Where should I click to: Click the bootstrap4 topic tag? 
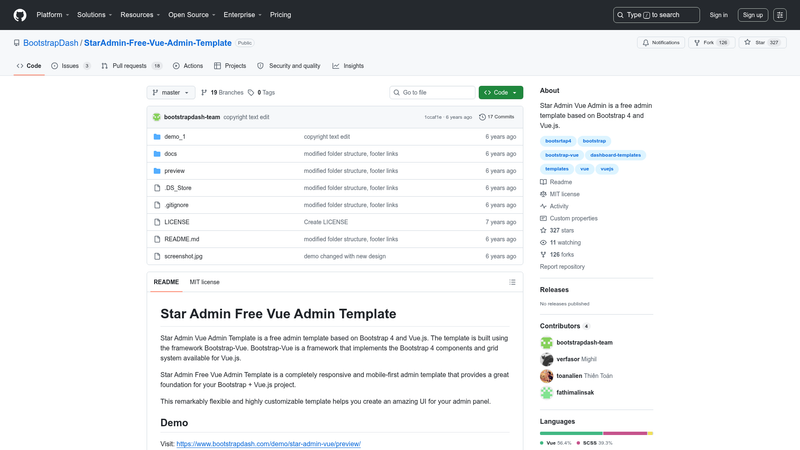tap(558, 141)
